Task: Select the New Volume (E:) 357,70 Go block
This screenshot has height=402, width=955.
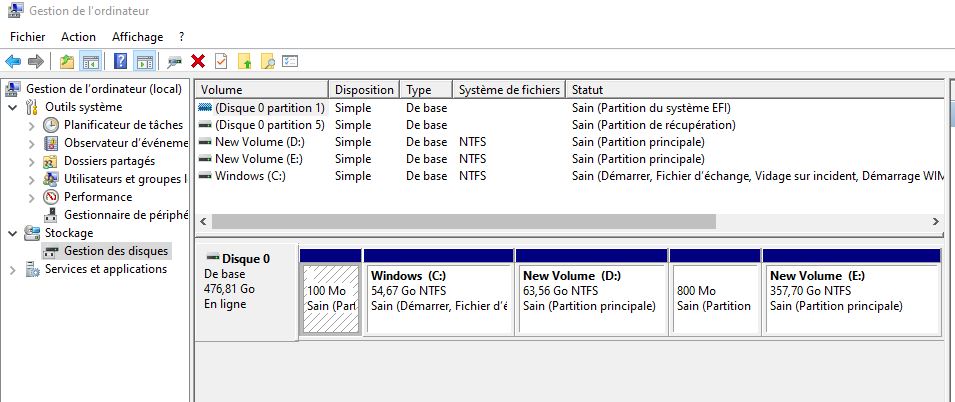Action: coord(851,292)
